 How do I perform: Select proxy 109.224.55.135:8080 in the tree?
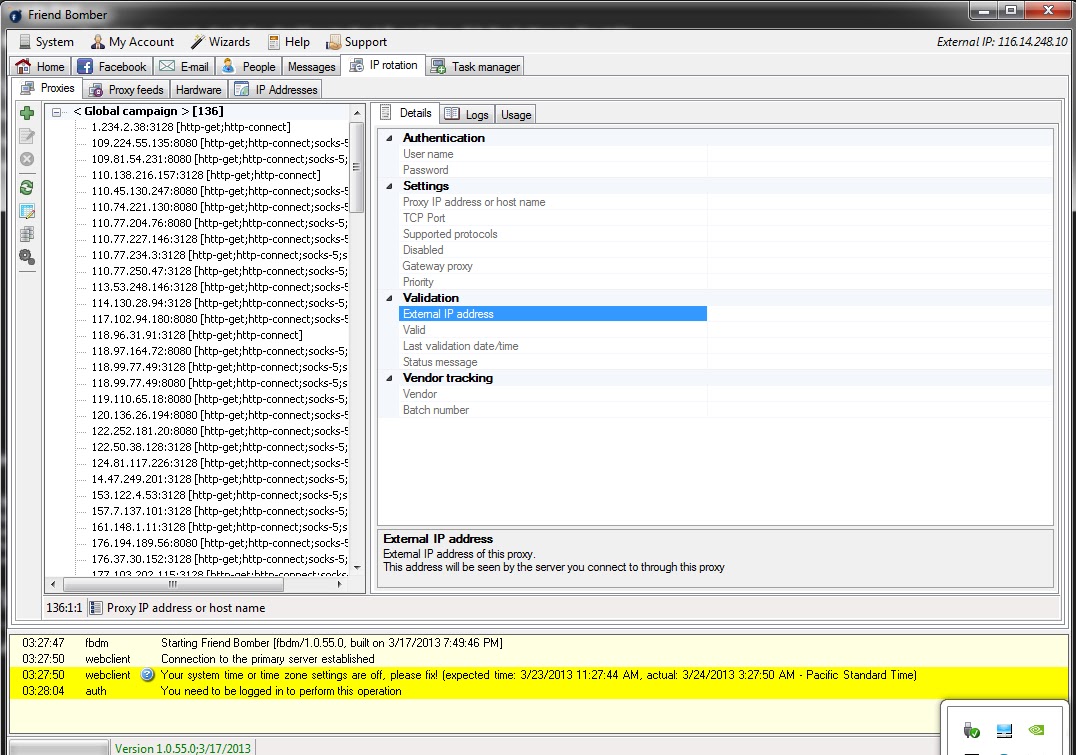click(x=220, y=143)
